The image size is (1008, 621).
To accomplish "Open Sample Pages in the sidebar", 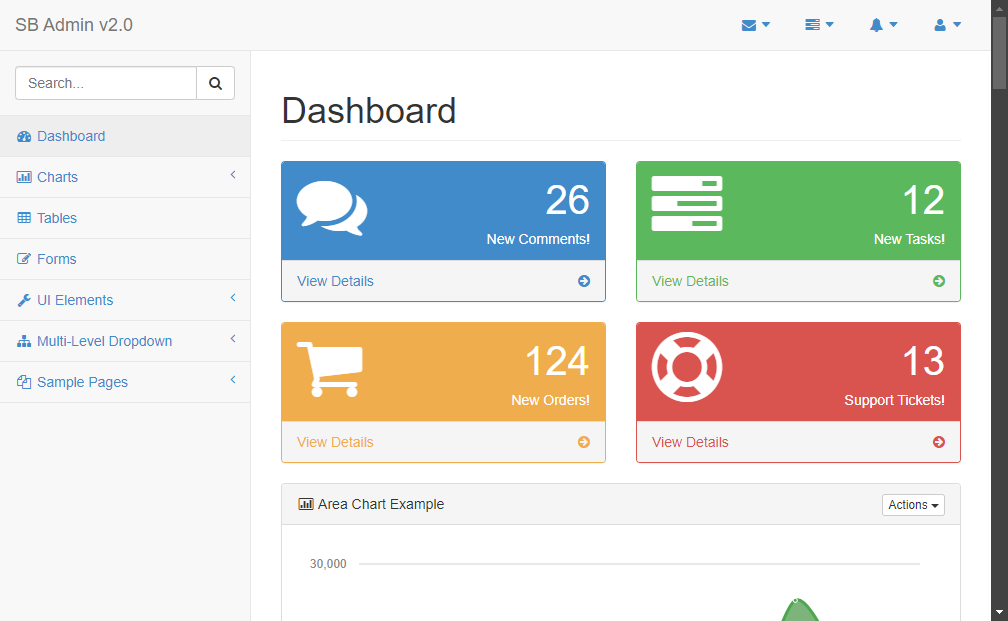I will click(125, 382).
